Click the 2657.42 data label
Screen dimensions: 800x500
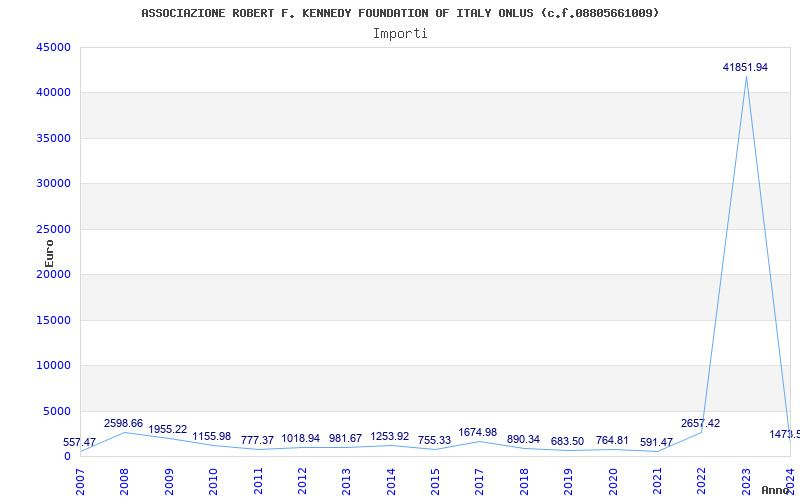pos(701,423)
